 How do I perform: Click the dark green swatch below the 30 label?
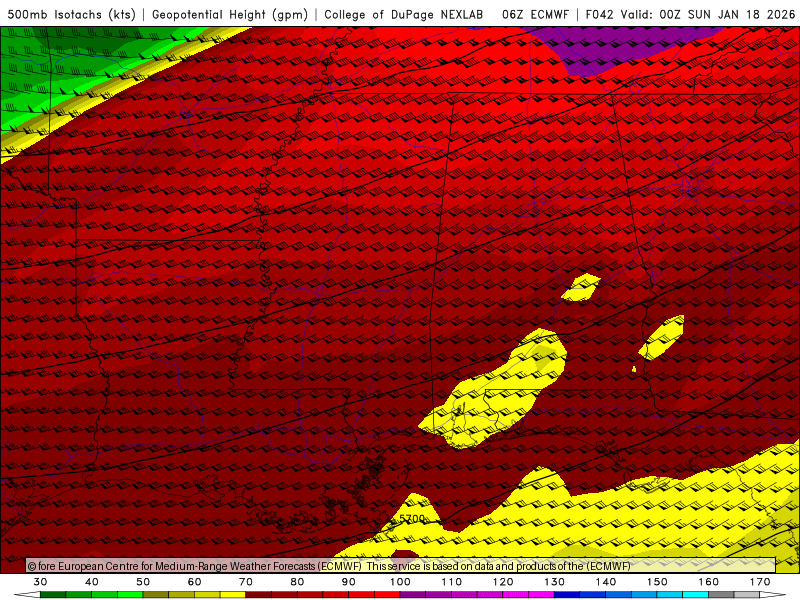click(x=53, y=595)
